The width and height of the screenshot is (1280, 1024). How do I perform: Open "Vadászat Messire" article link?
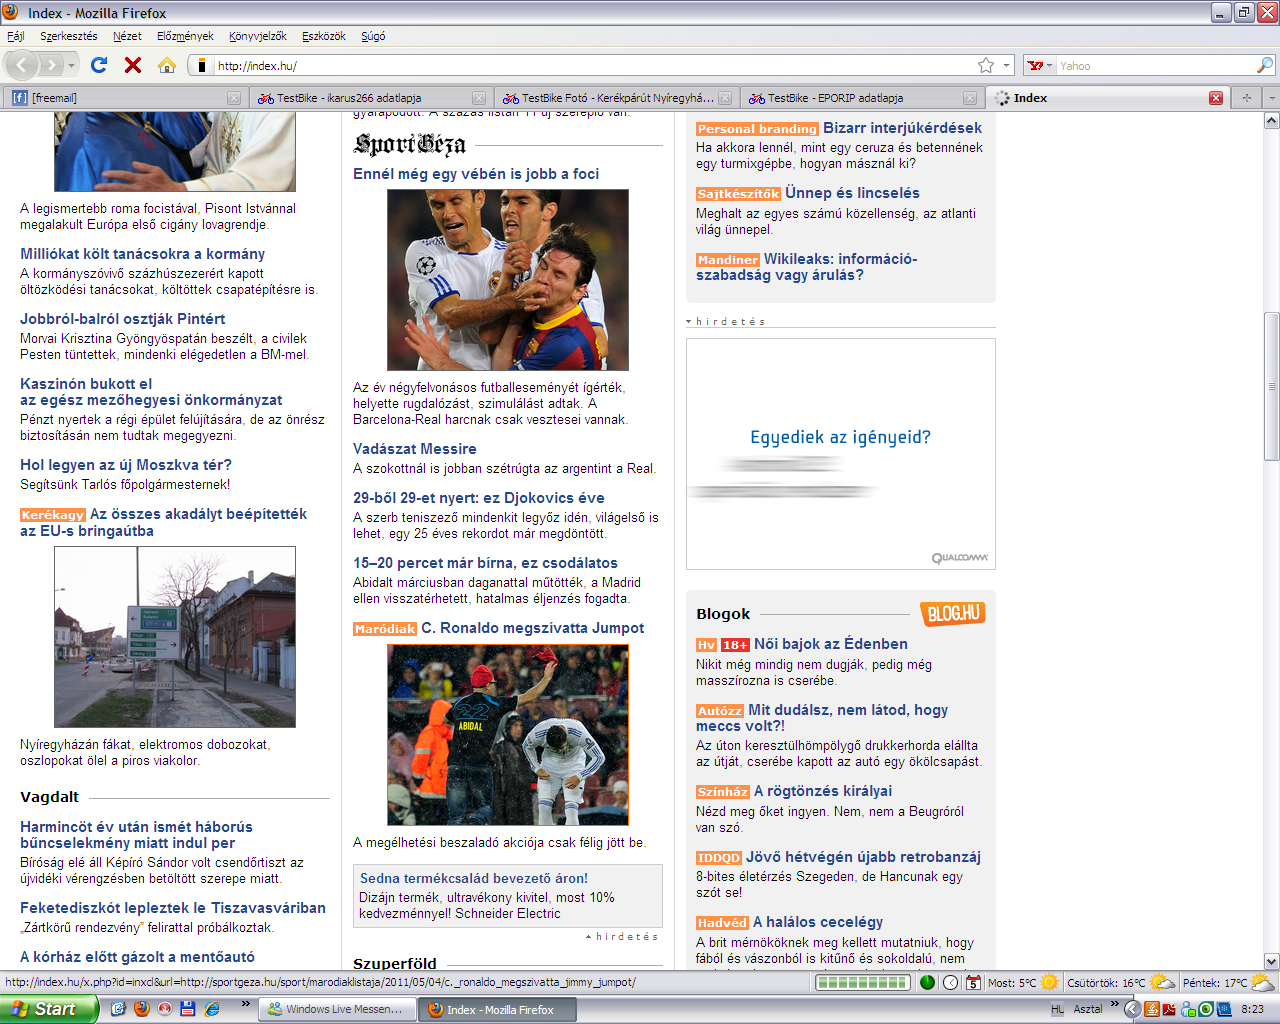tap(414, 449)
